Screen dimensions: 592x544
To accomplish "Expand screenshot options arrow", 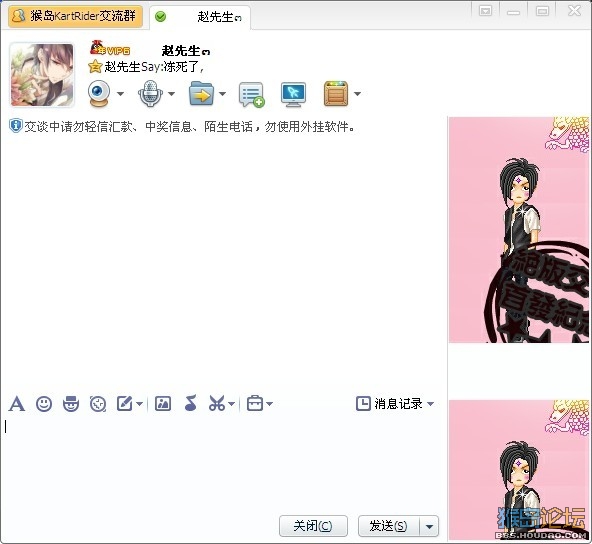I will click(x=231, y=404).
